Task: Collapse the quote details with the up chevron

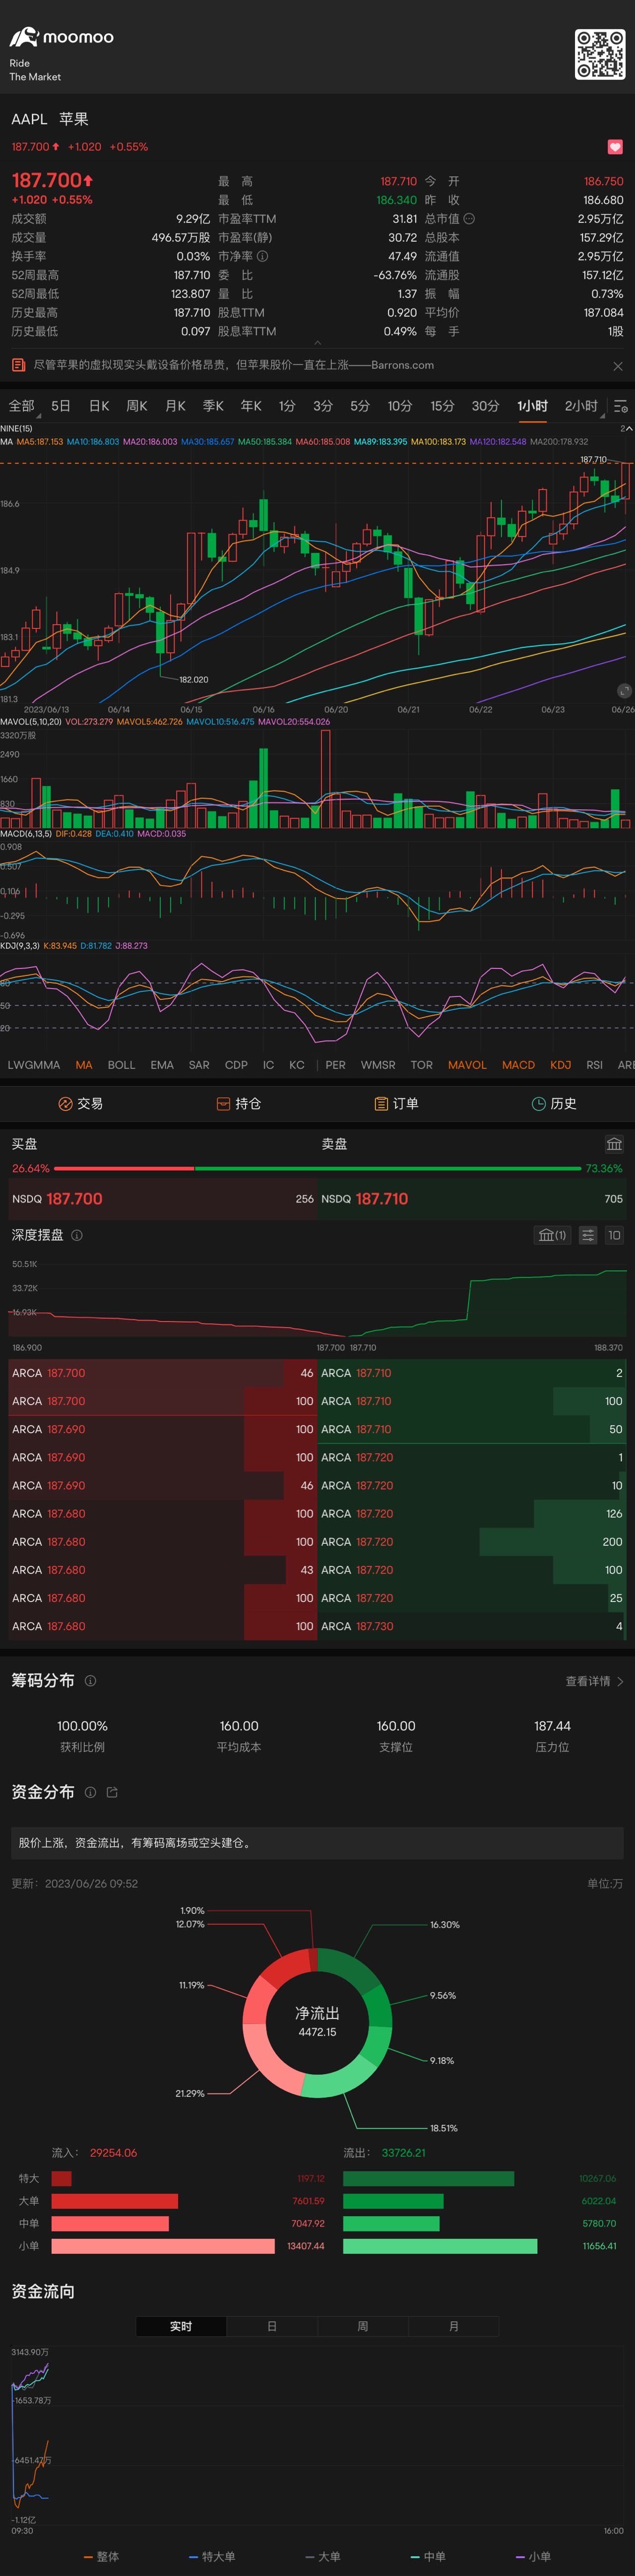Action: (318, 342)
